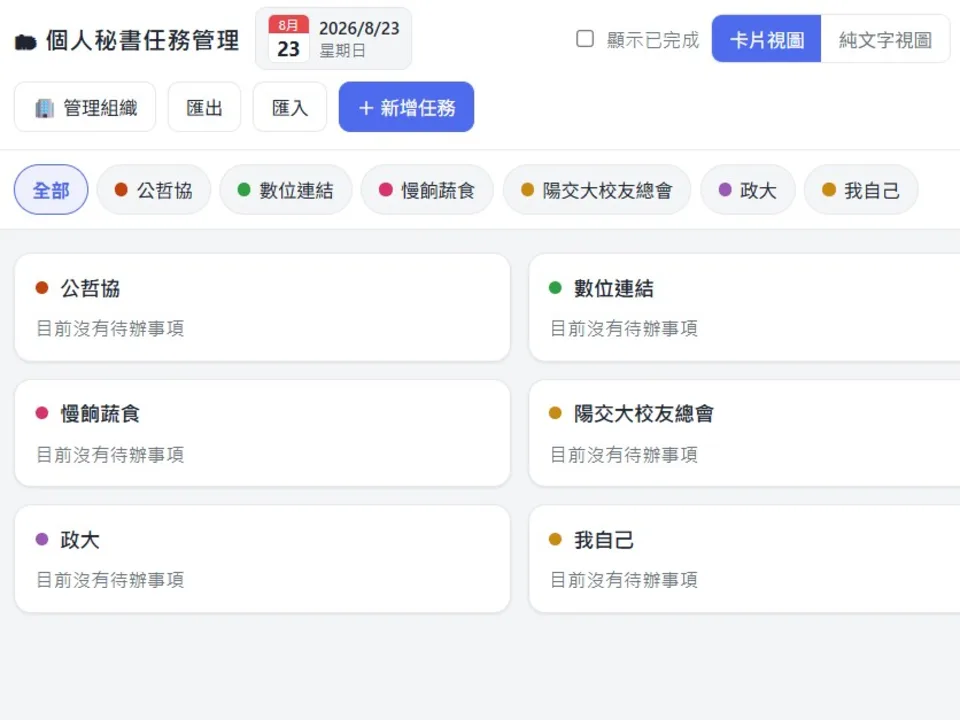Click the 我自己 card title
The height and width of the screenshot is (720, 960).
click(604, 540)
